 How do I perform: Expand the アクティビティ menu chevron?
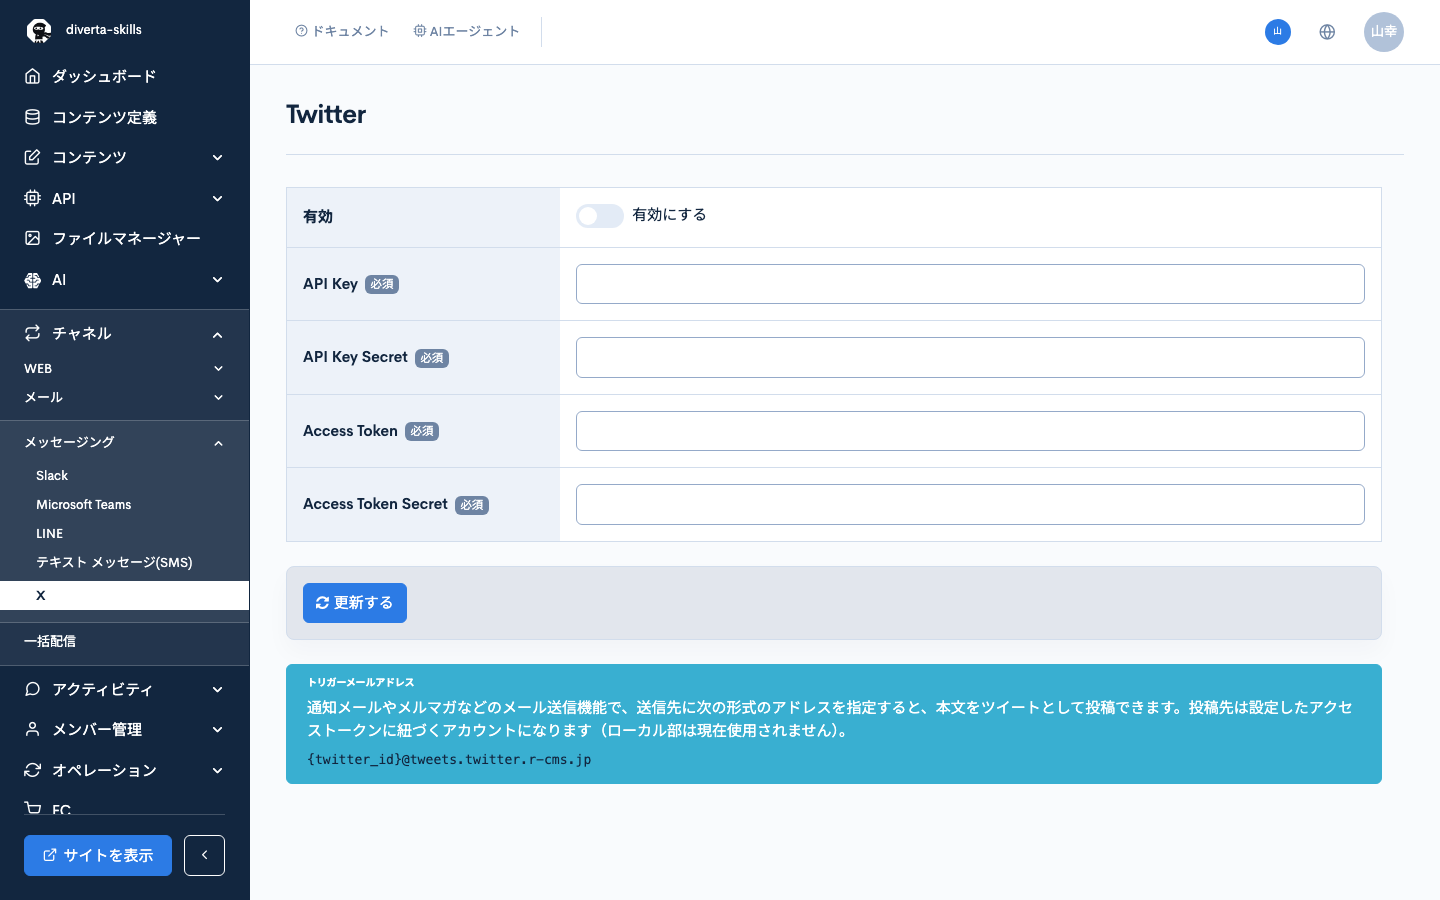tap(218, 690)
